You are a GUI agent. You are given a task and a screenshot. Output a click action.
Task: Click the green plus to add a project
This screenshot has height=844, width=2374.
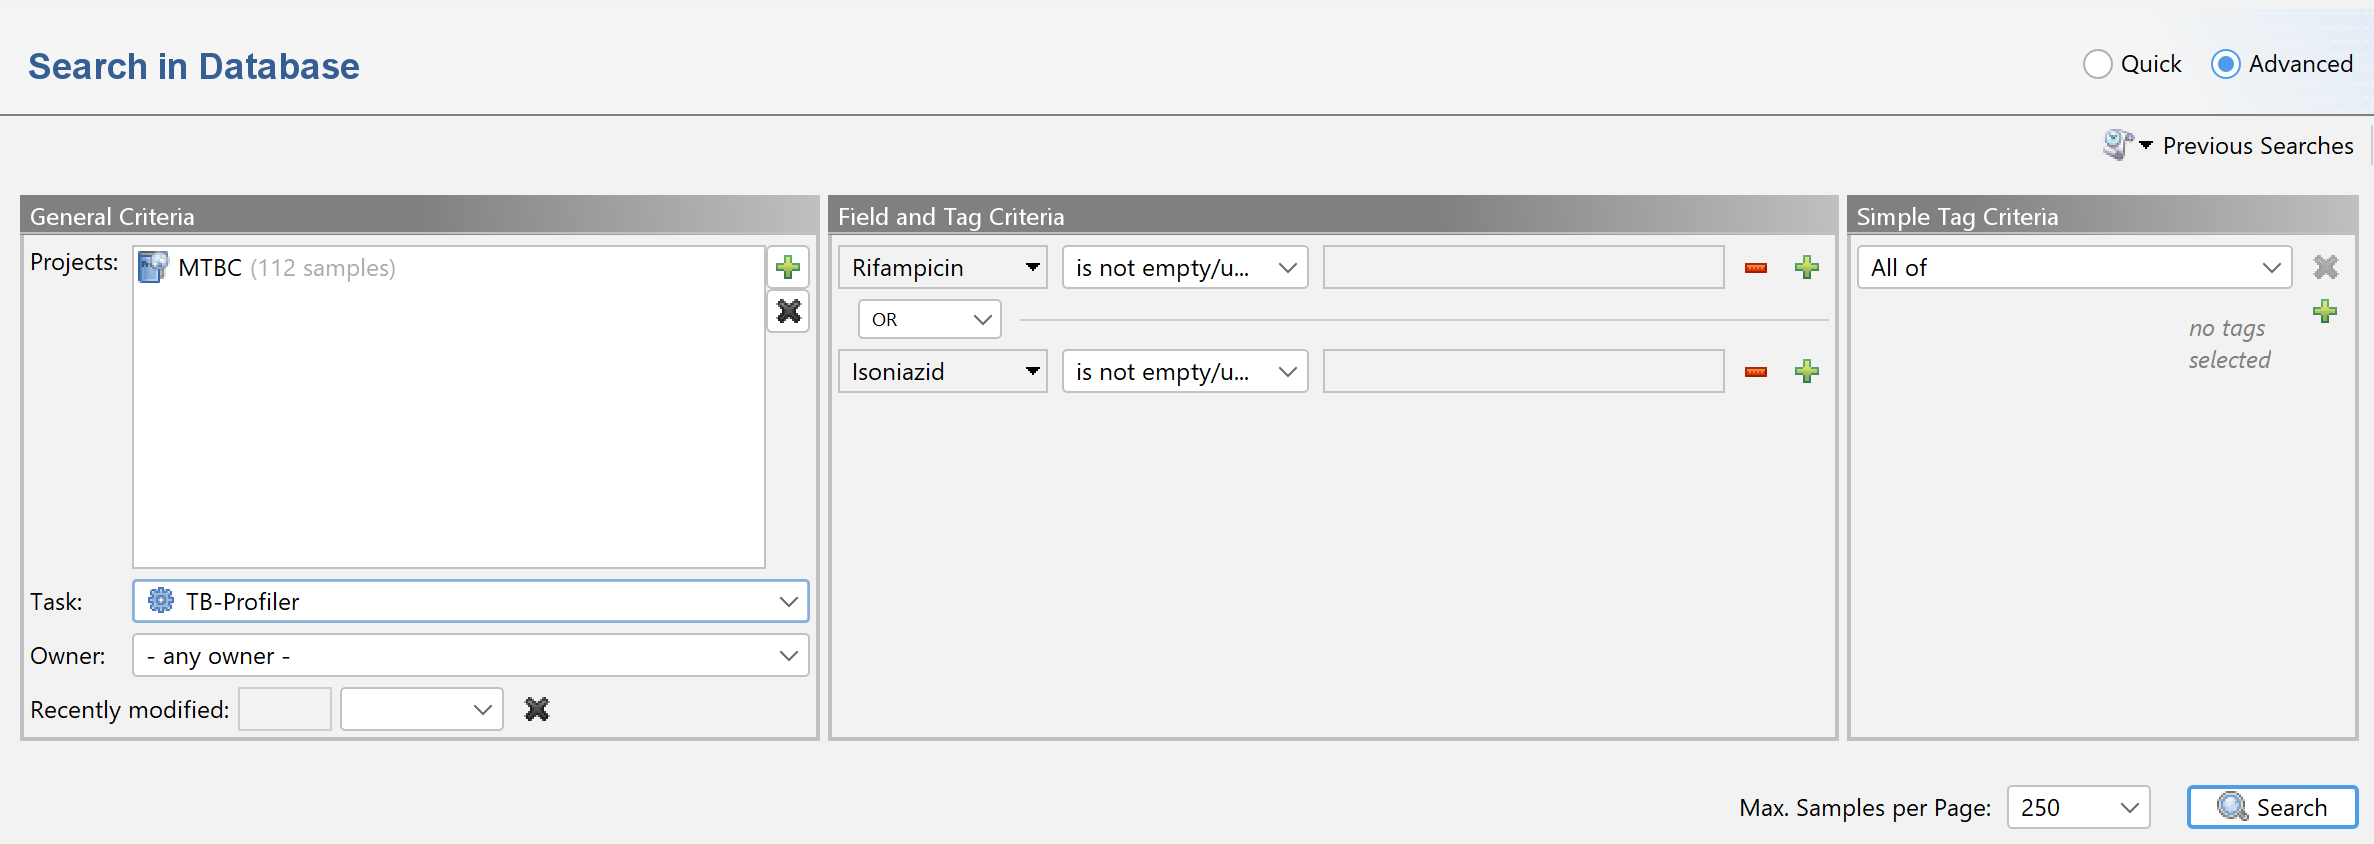tap(788, 267)
